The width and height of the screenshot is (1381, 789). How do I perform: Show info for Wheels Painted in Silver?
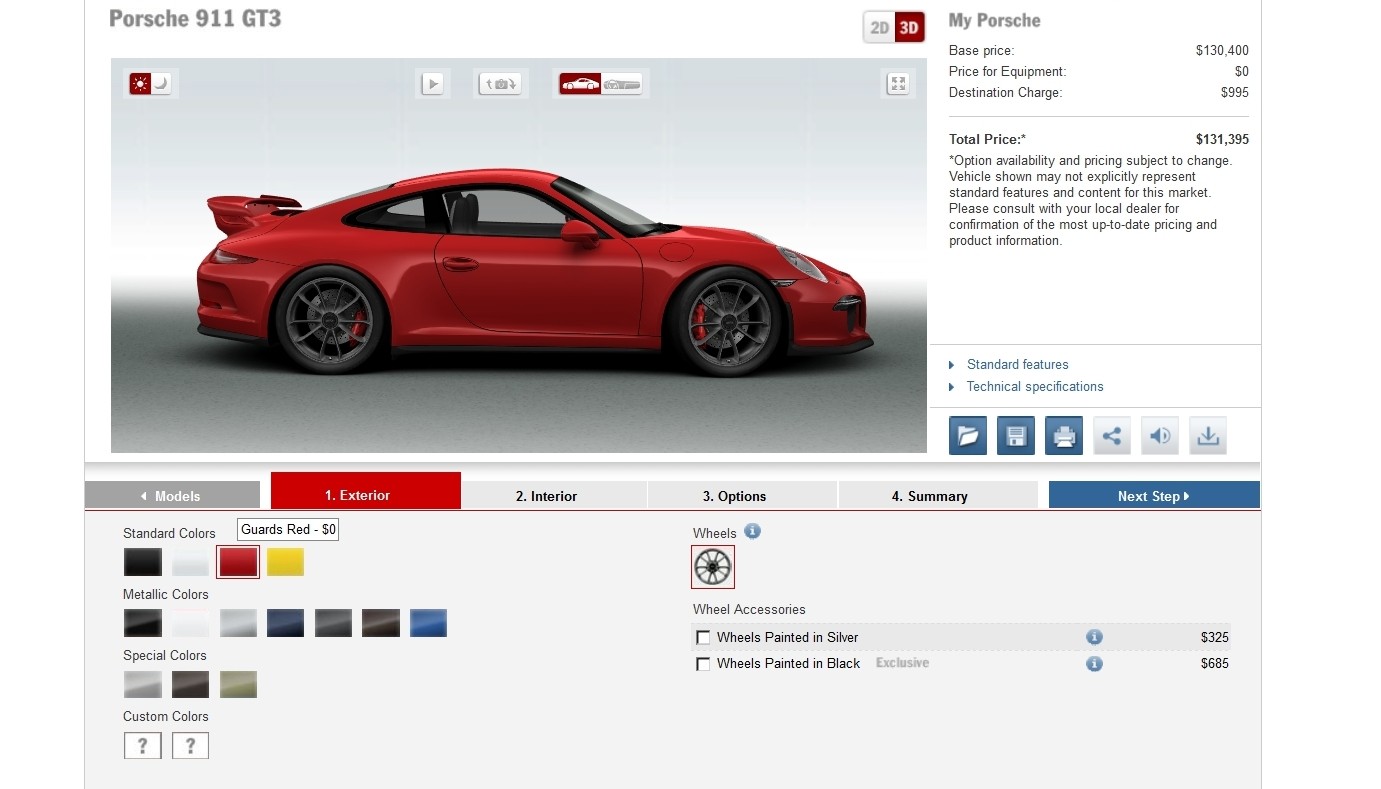point(1094,637)
